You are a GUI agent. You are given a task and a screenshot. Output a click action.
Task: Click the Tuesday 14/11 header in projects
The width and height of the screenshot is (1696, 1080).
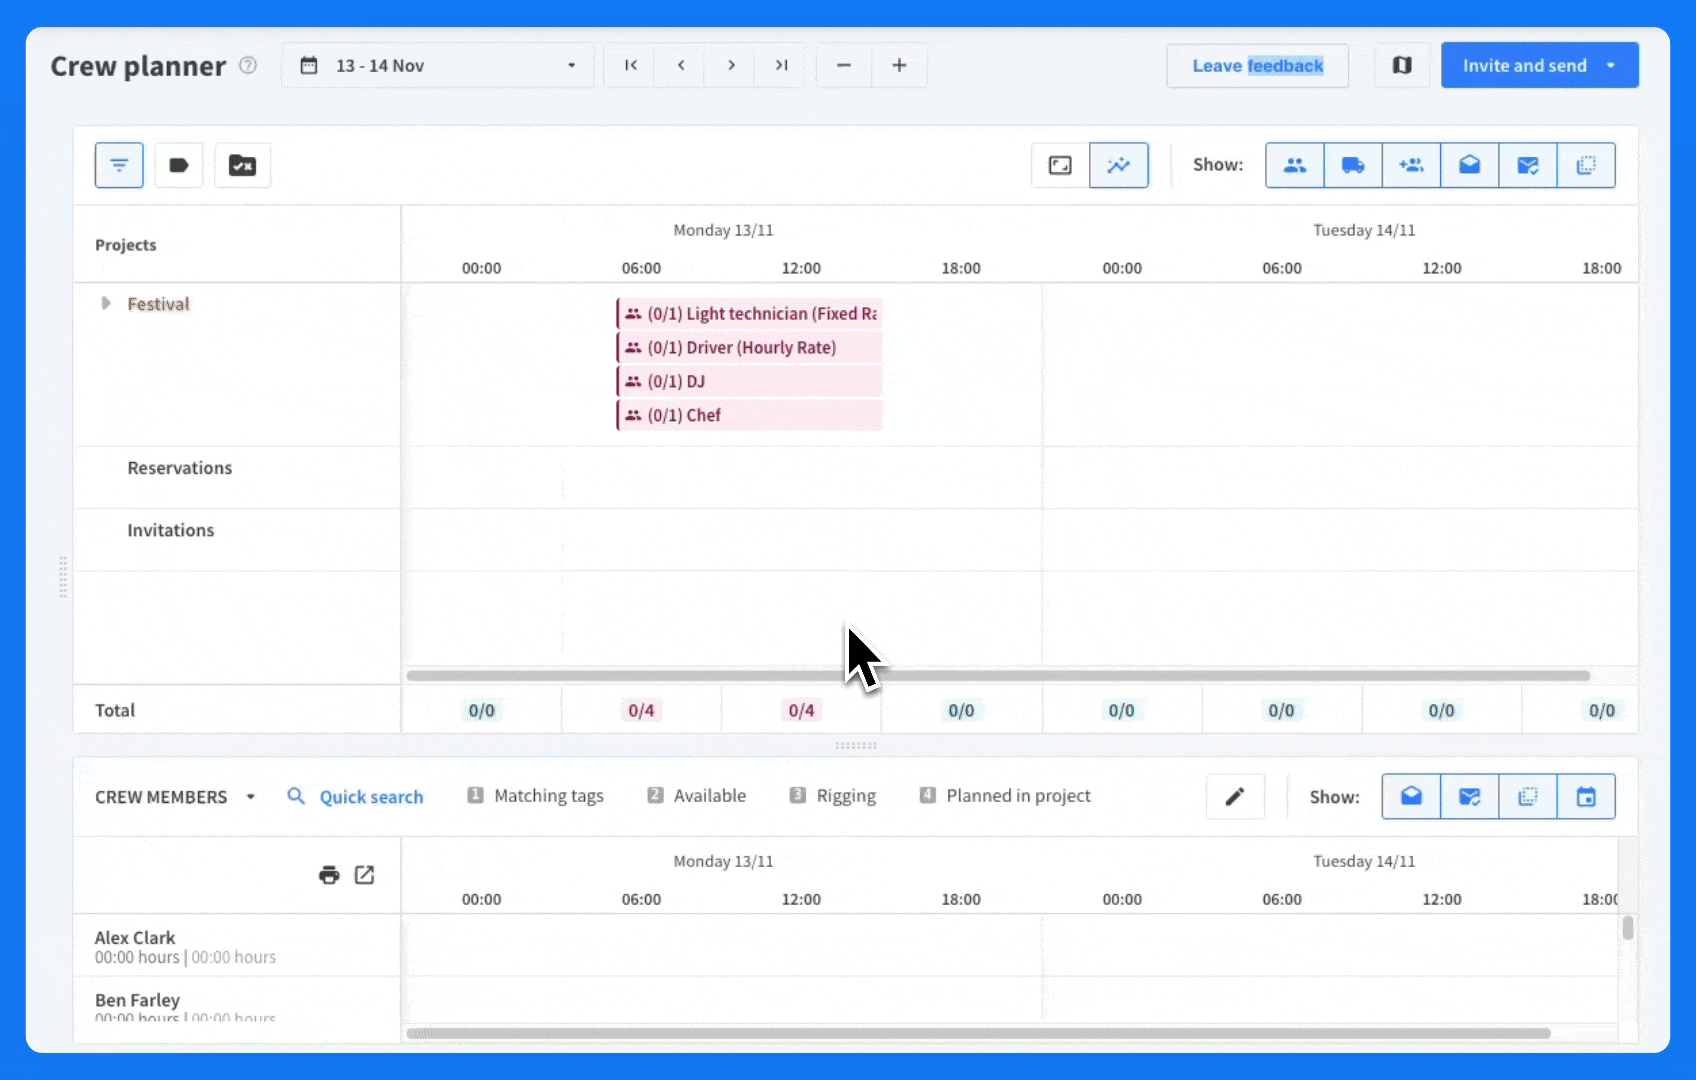1364,230
